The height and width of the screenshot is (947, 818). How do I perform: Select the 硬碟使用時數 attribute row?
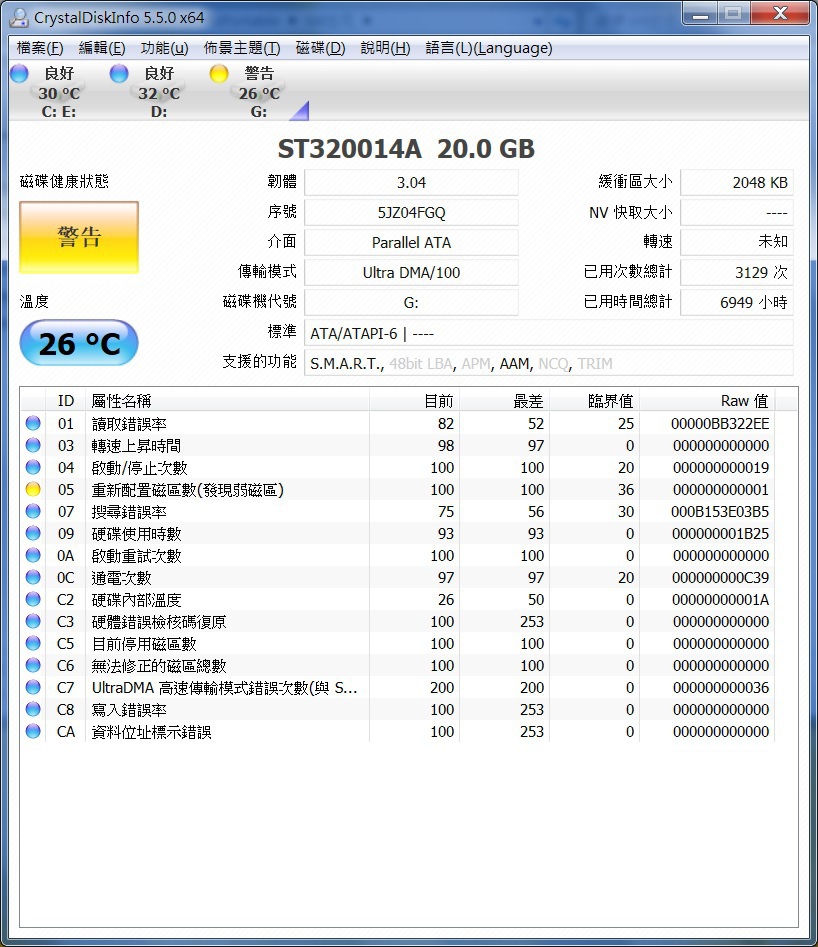click(x=398, y=533)
